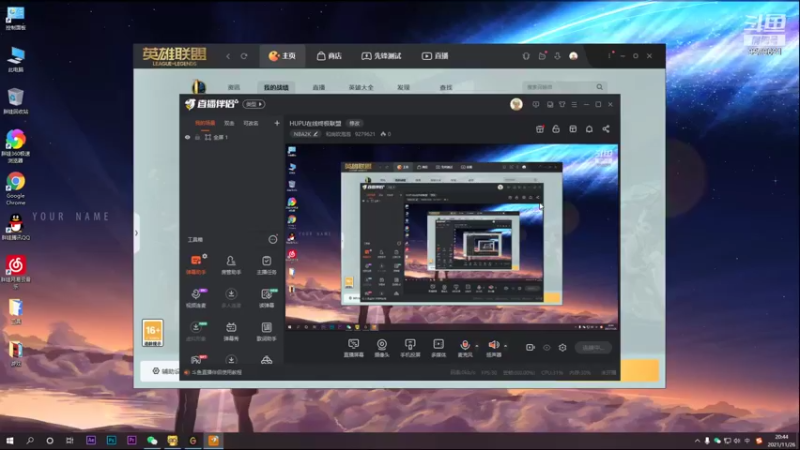Expand speaker options arrow
This screenshot has height=450, width=800.
coord(506,346)
